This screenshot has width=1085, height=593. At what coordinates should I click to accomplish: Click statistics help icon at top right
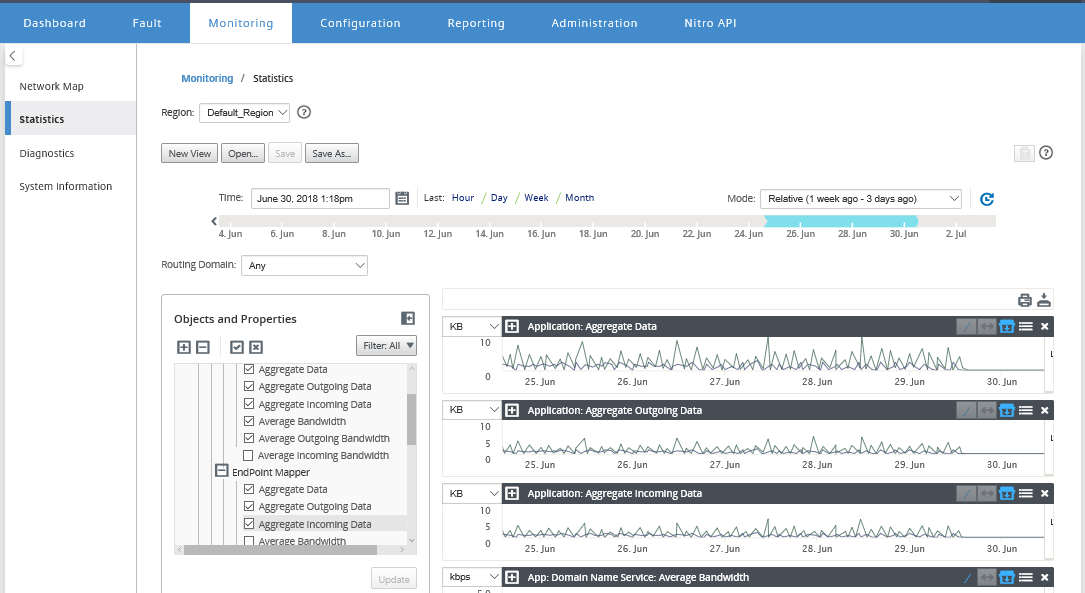[1046, 153]
